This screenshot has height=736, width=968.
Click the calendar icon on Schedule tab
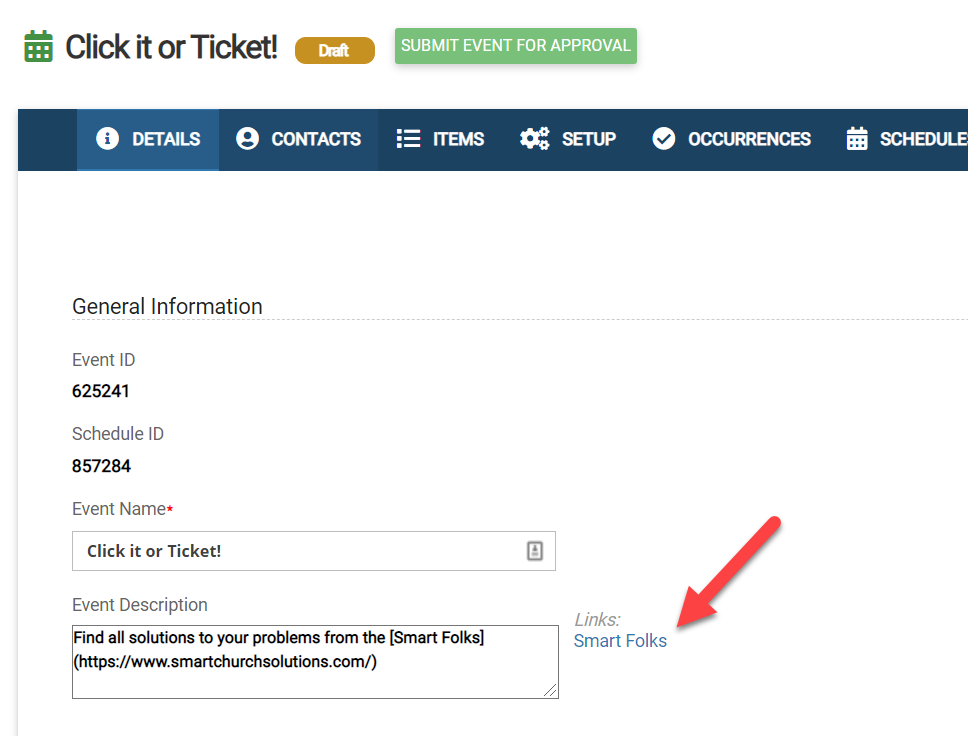(857, 139)
